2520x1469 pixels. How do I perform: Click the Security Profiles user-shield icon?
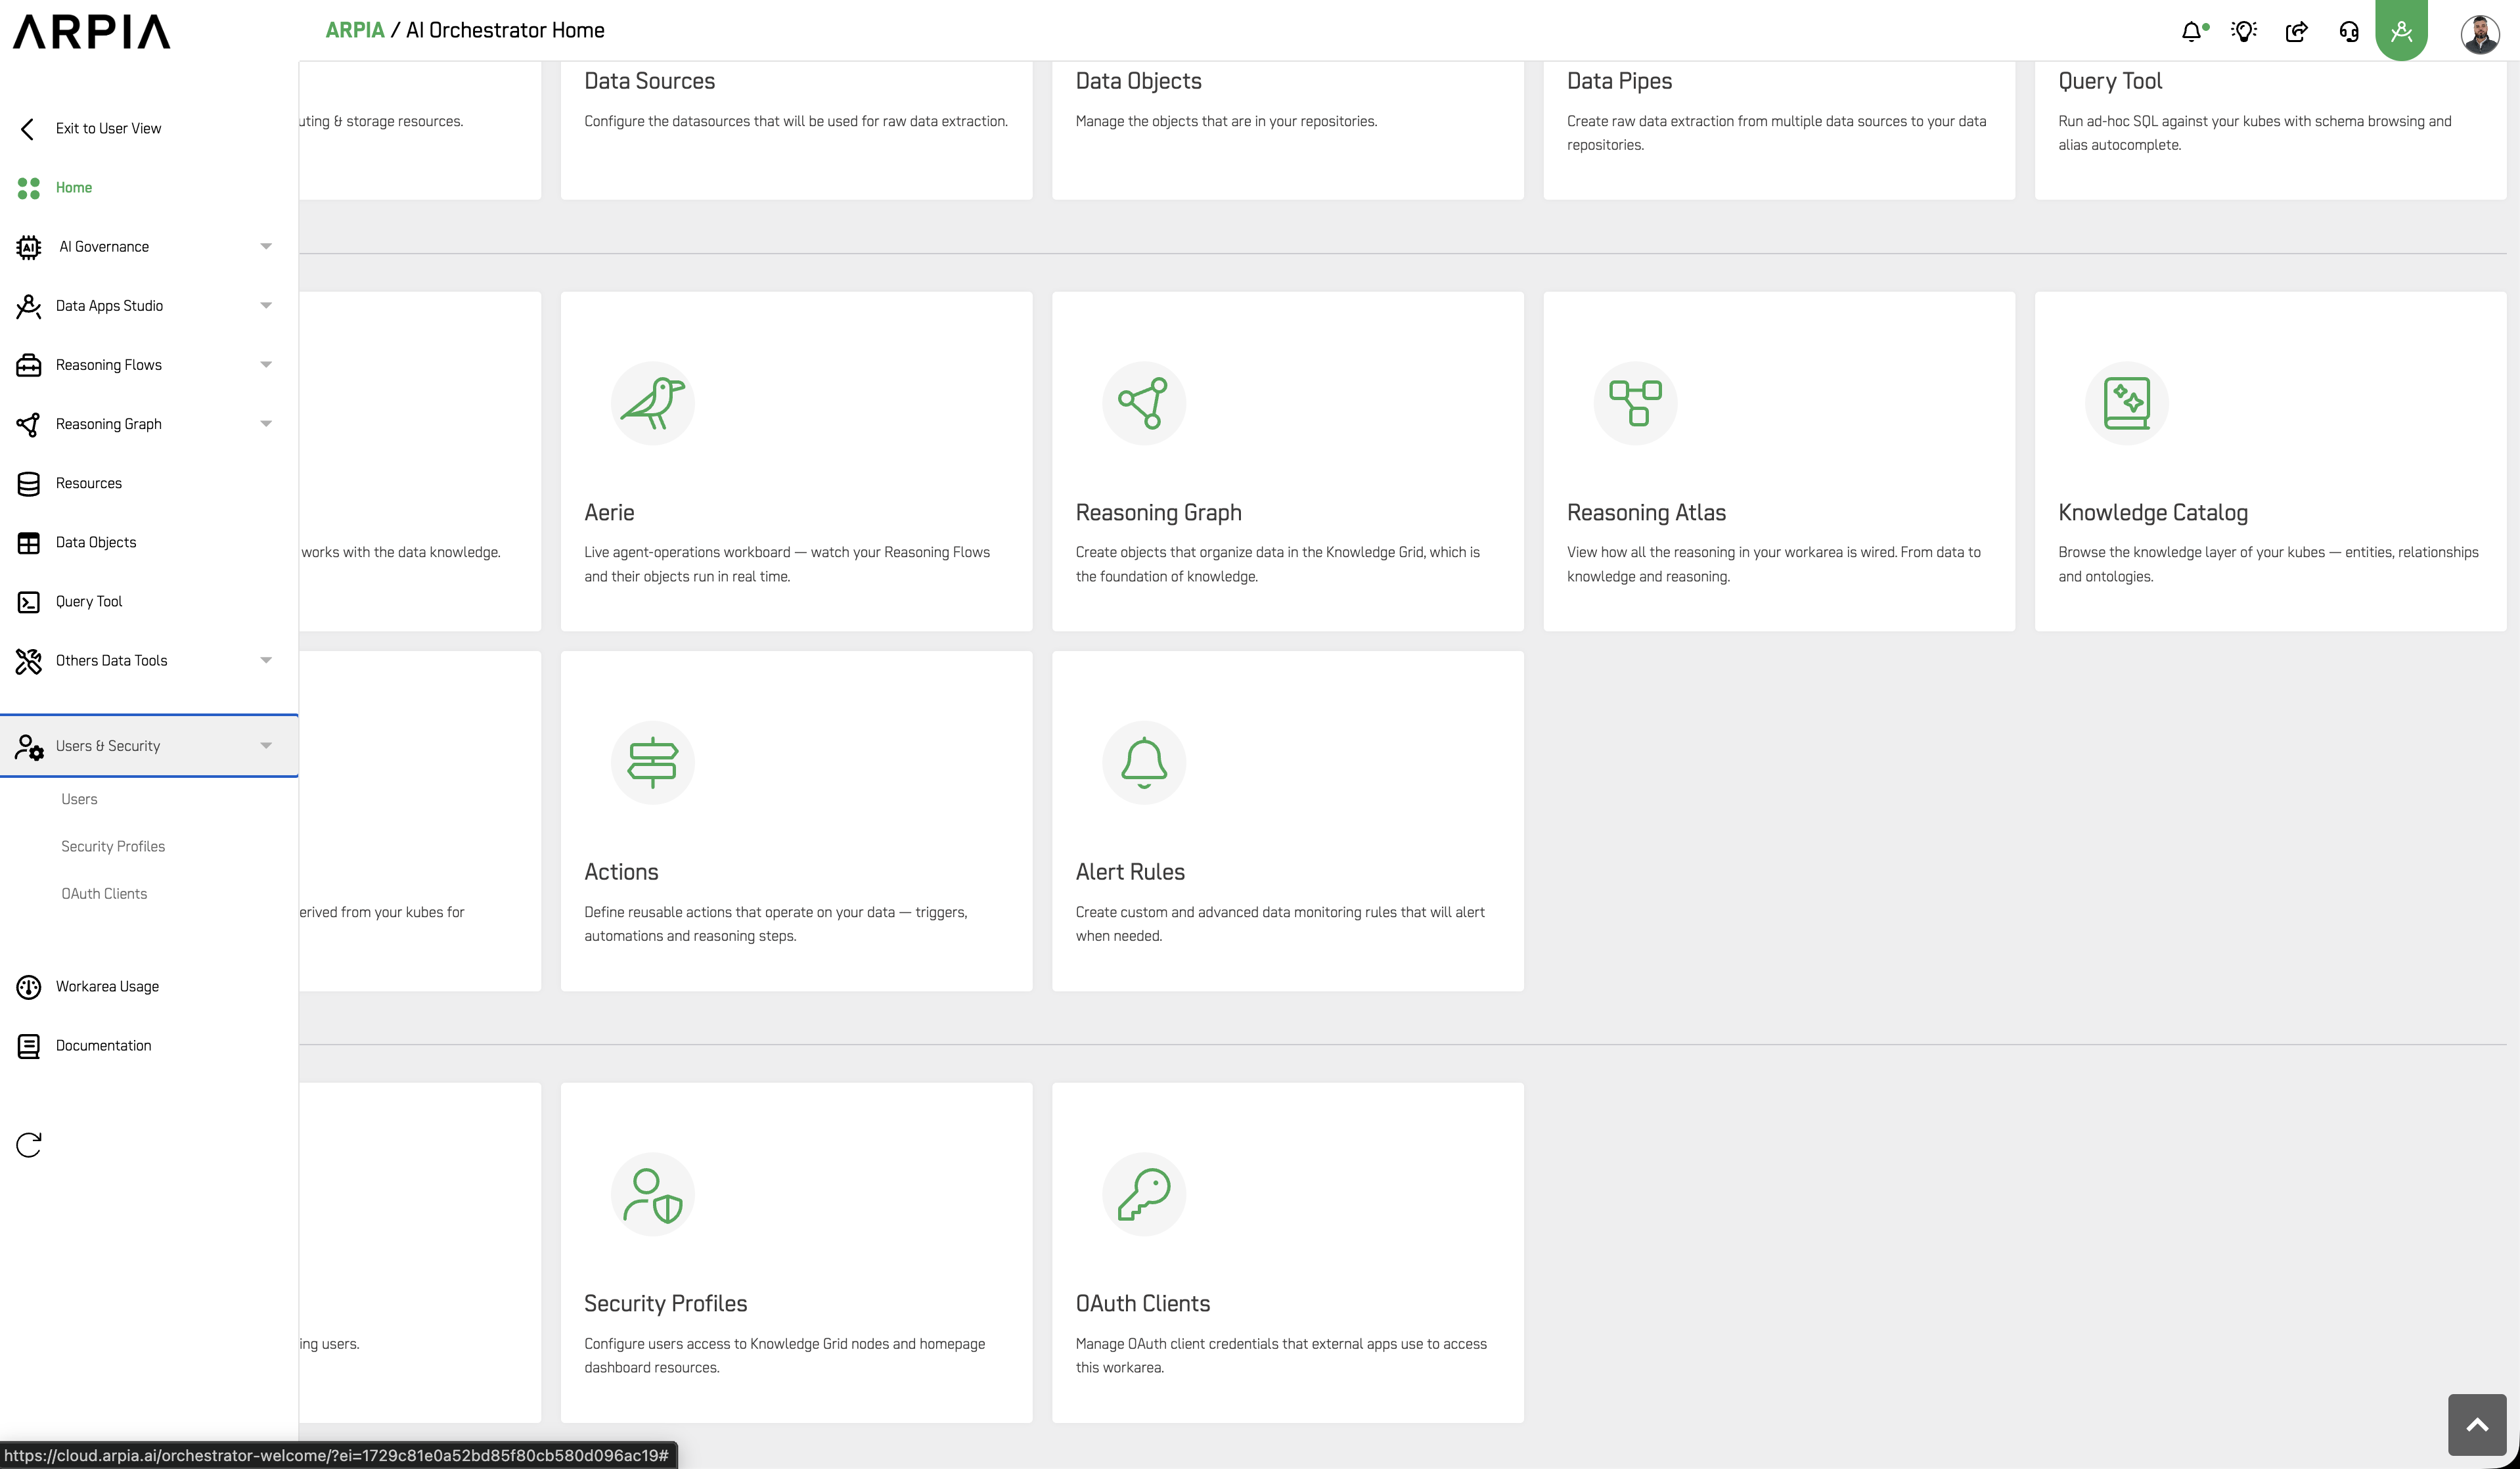(x=653, y=1195)
